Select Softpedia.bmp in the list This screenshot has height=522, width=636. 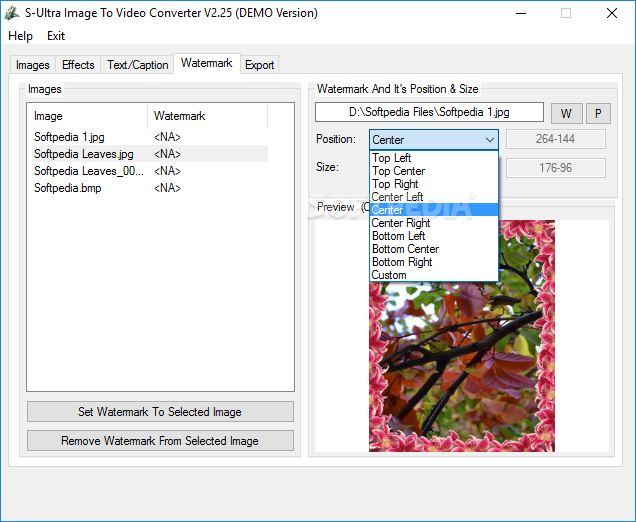pyautogui.click(x=150, y=188)
